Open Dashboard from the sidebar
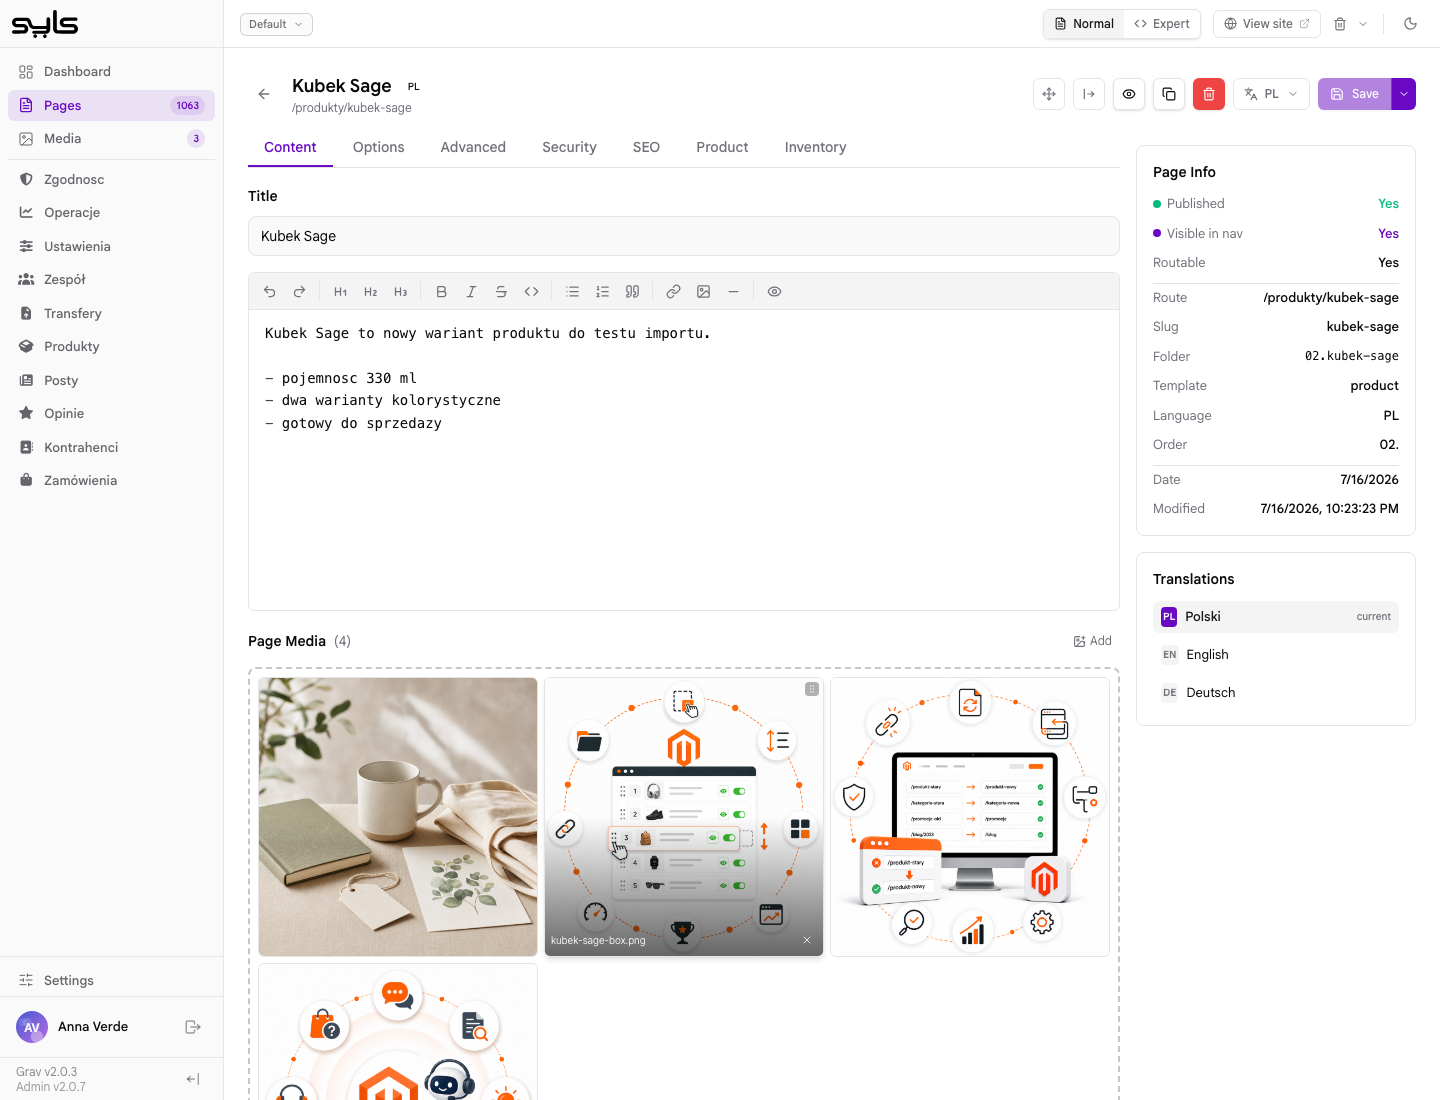The width and height of the screenshot is (1440, 1100). pos(111,72)
